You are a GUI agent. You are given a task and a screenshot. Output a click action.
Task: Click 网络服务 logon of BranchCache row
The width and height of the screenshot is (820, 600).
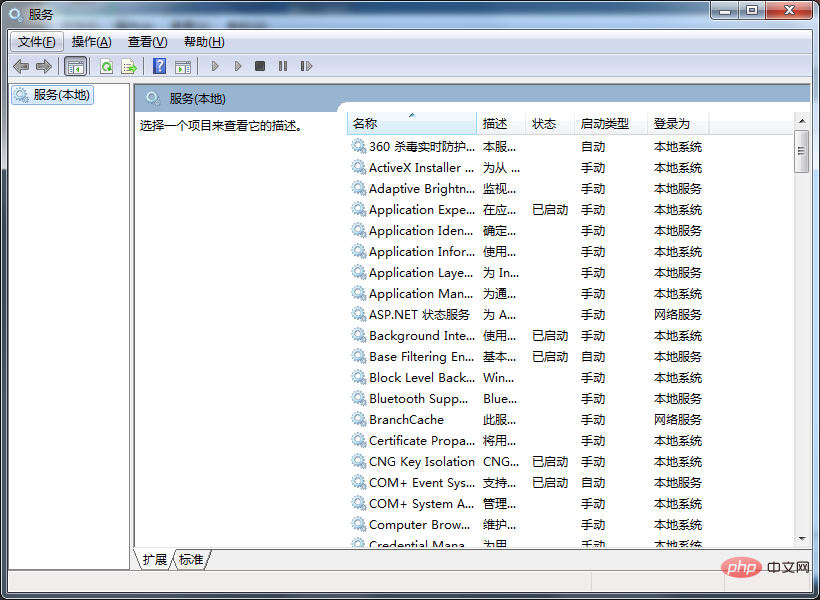(678, 420)
